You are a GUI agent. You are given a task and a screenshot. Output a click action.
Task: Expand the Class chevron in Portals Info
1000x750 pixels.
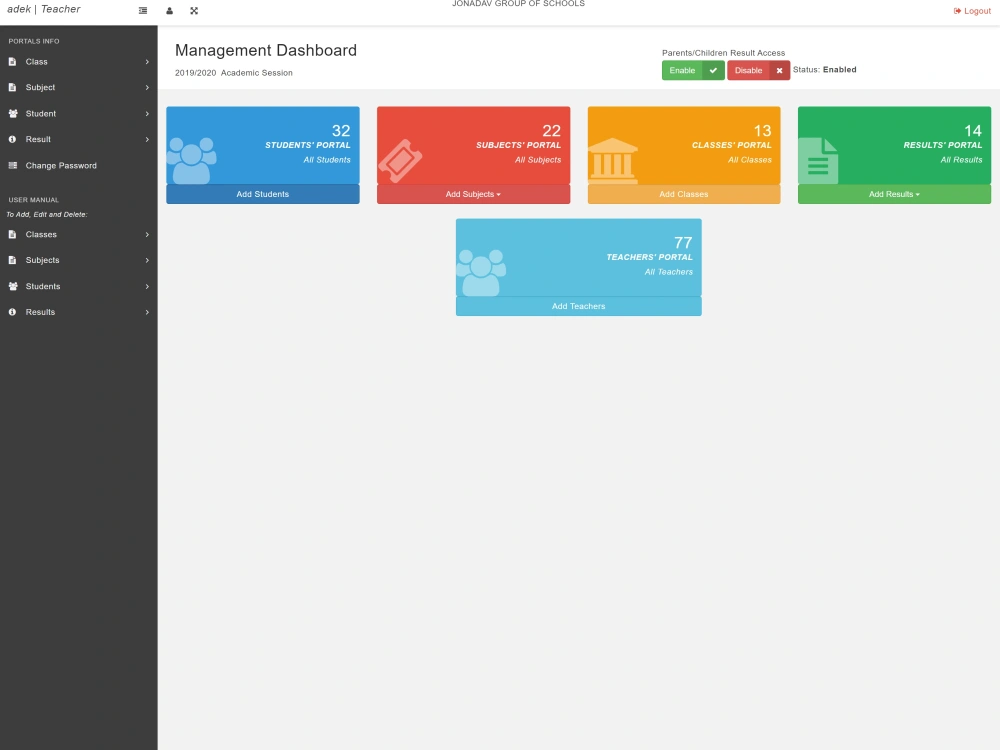pyautogui.click(x=147, y=62)
